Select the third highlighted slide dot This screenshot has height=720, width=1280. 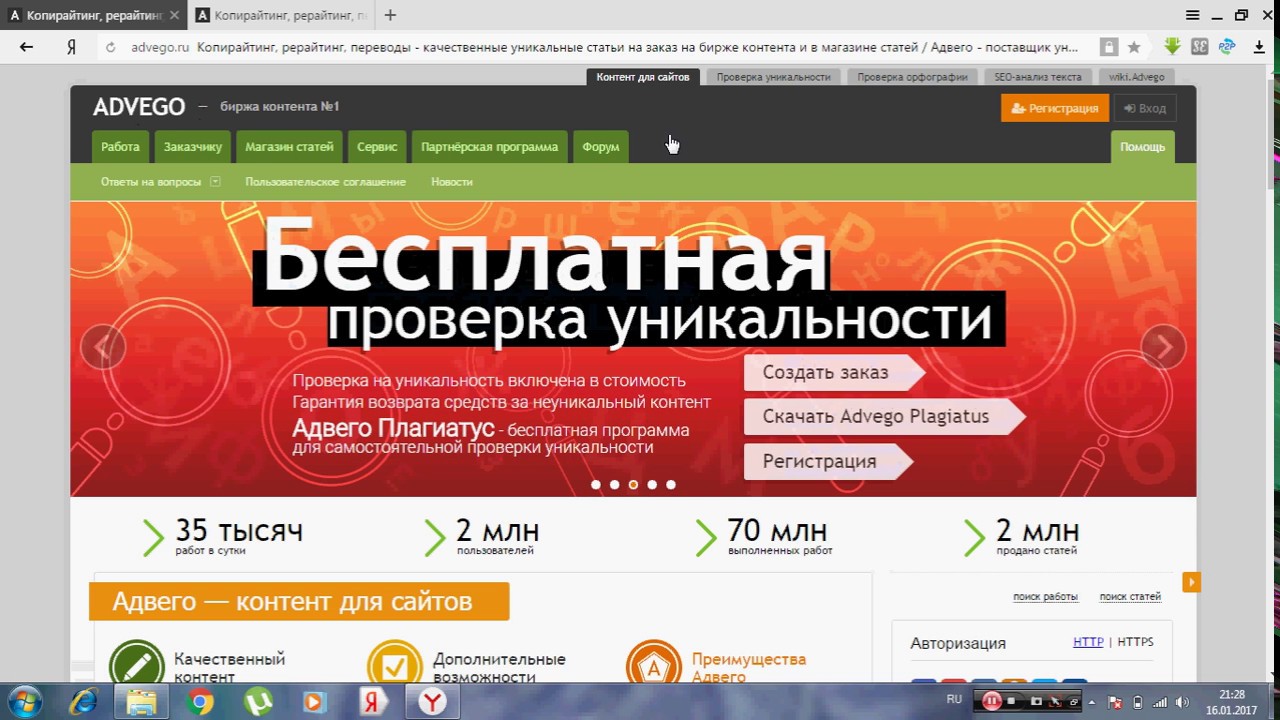(633, 485)
